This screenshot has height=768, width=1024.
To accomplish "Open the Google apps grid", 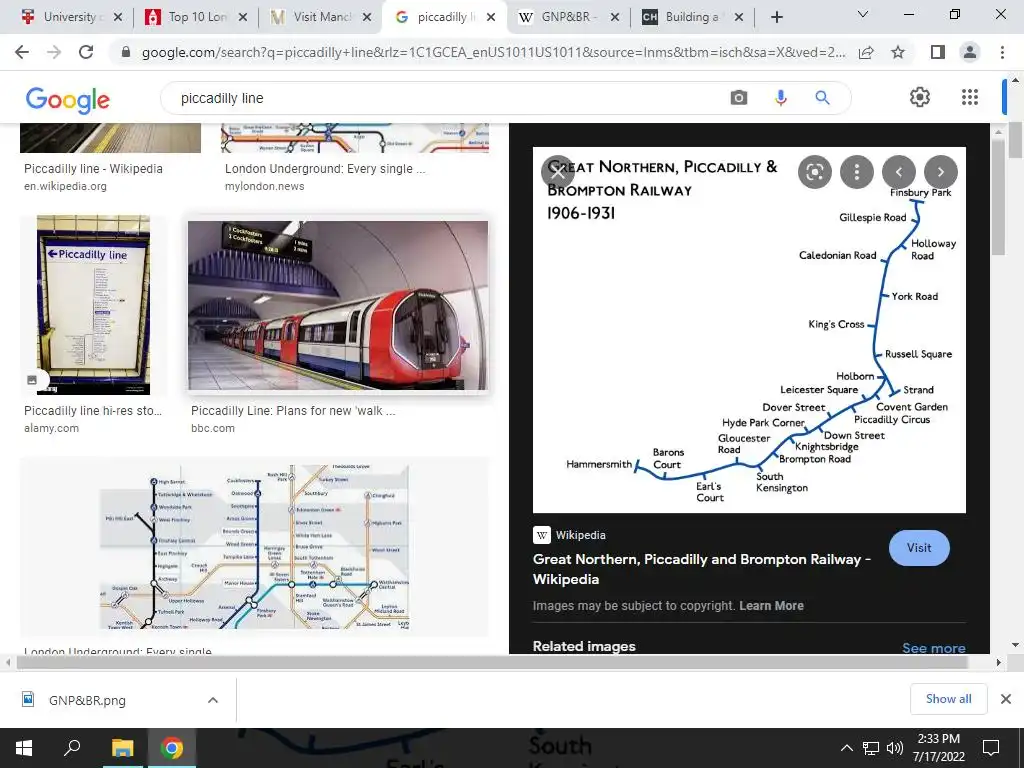I will click(970, 97).
